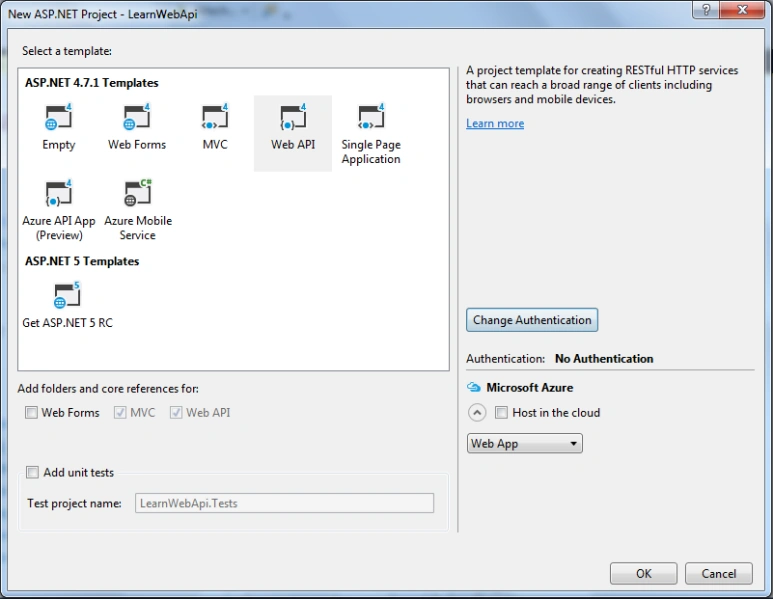Click the ASP.NET 4.7.1 Templates heading
The height and width of the screenshot is (600, 773).
click(x=92, y=82)
